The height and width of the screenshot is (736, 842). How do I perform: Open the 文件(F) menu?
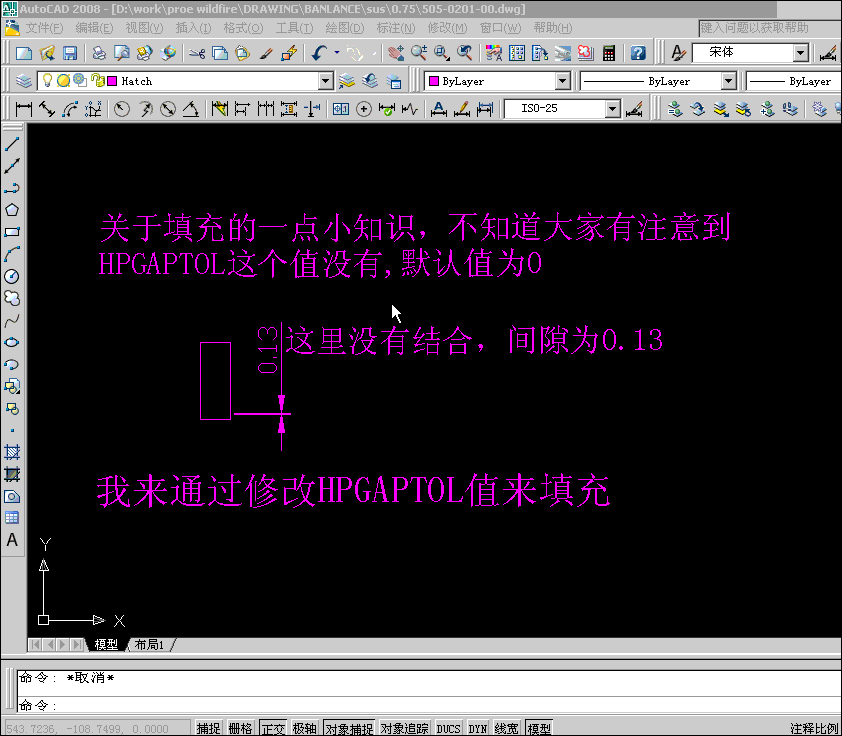pyautogui.click(x=45, y=28)
